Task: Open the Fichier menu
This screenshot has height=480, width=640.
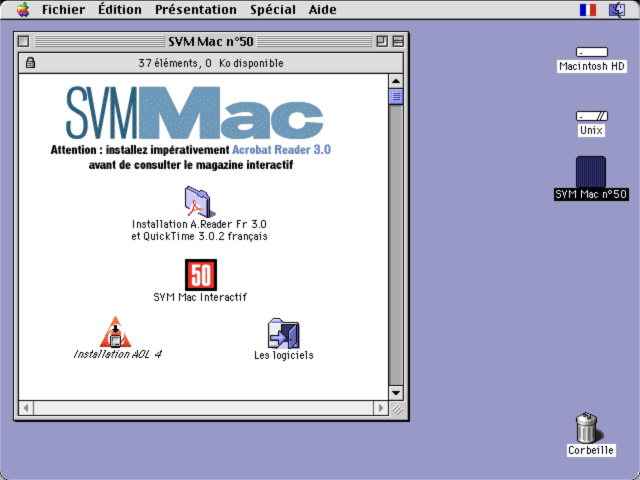Action: [63, 9]
